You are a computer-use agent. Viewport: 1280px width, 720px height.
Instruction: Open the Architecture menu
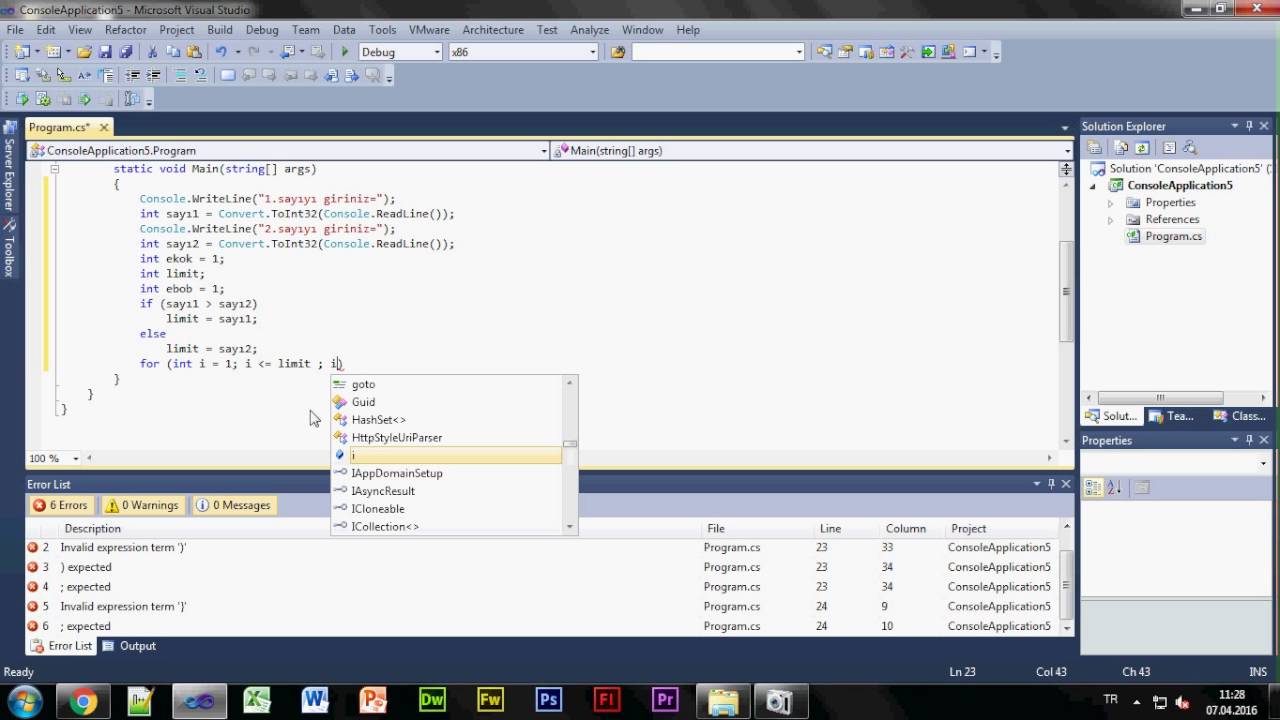[493, 30]
